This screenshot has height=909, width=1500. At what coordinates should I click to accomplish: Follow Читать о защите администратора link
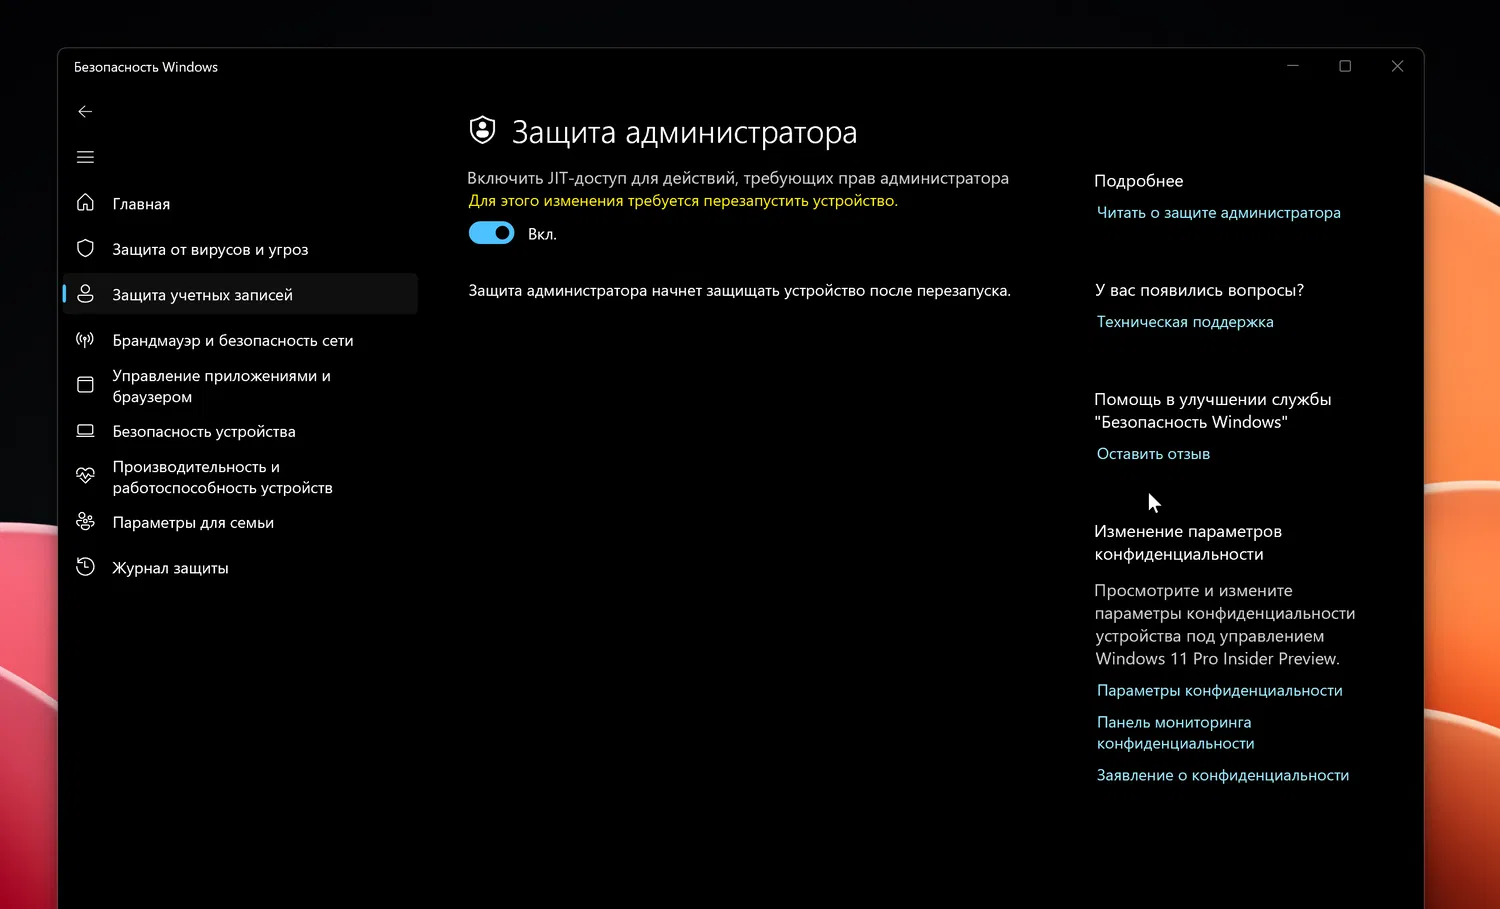tap(1218, 212)
